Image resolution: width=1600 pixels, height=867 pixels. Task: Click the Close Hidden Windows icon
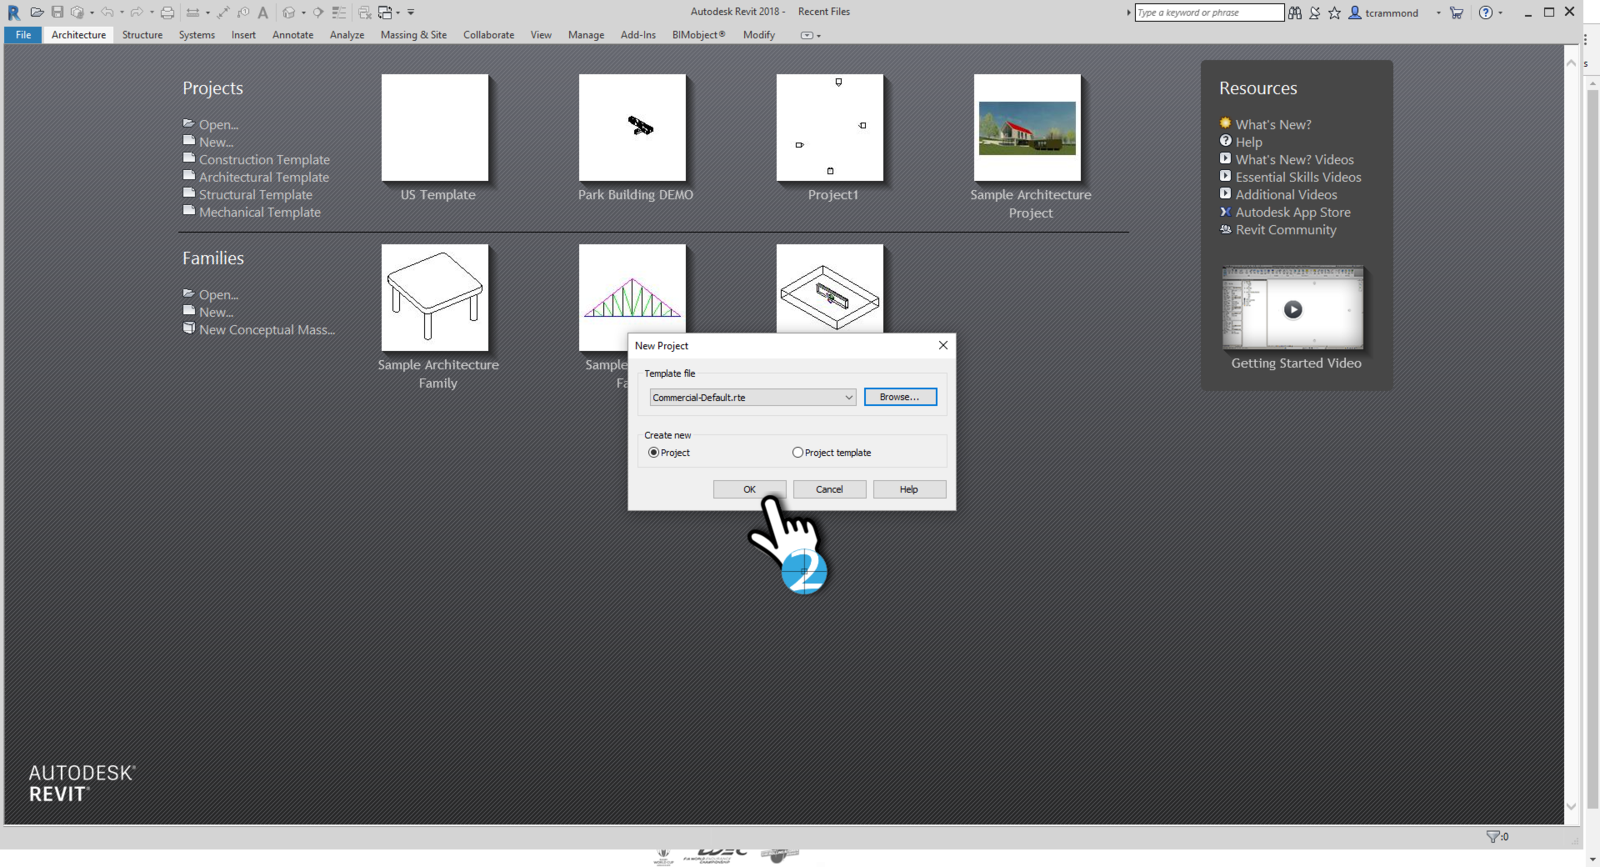[x=365, y=12]
